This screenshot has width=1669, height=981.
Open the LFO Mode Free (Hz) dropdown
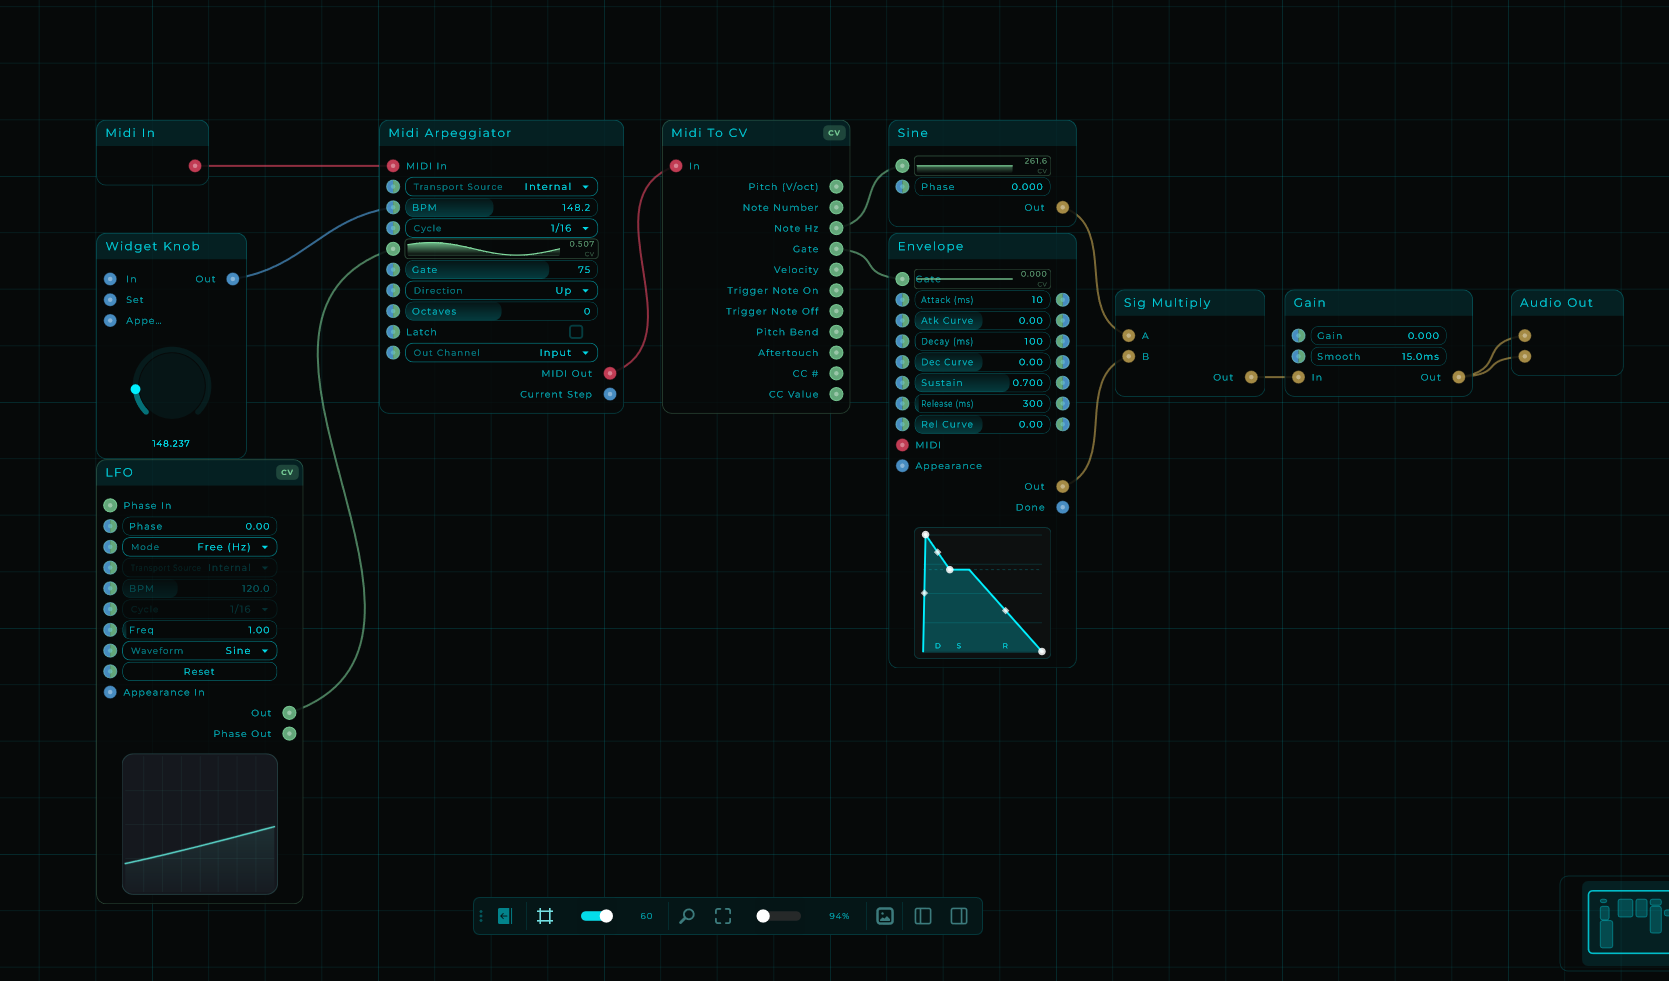[199, 547]
